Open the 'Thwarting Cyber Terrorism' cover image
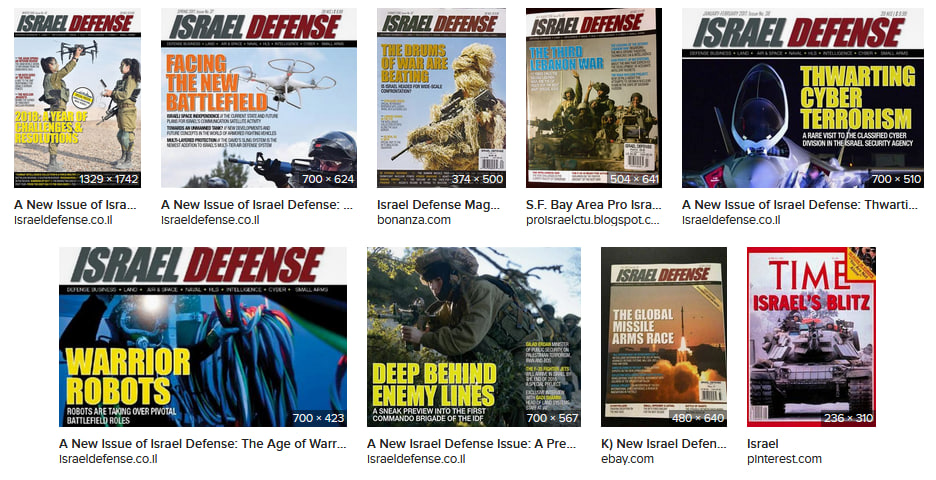Viewport: 936px width, 480px height. pos(802,98)
